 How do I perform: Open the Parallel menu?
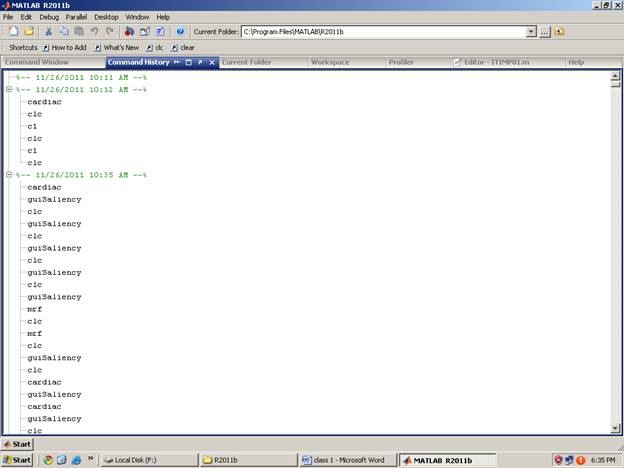tap(76, 17)
